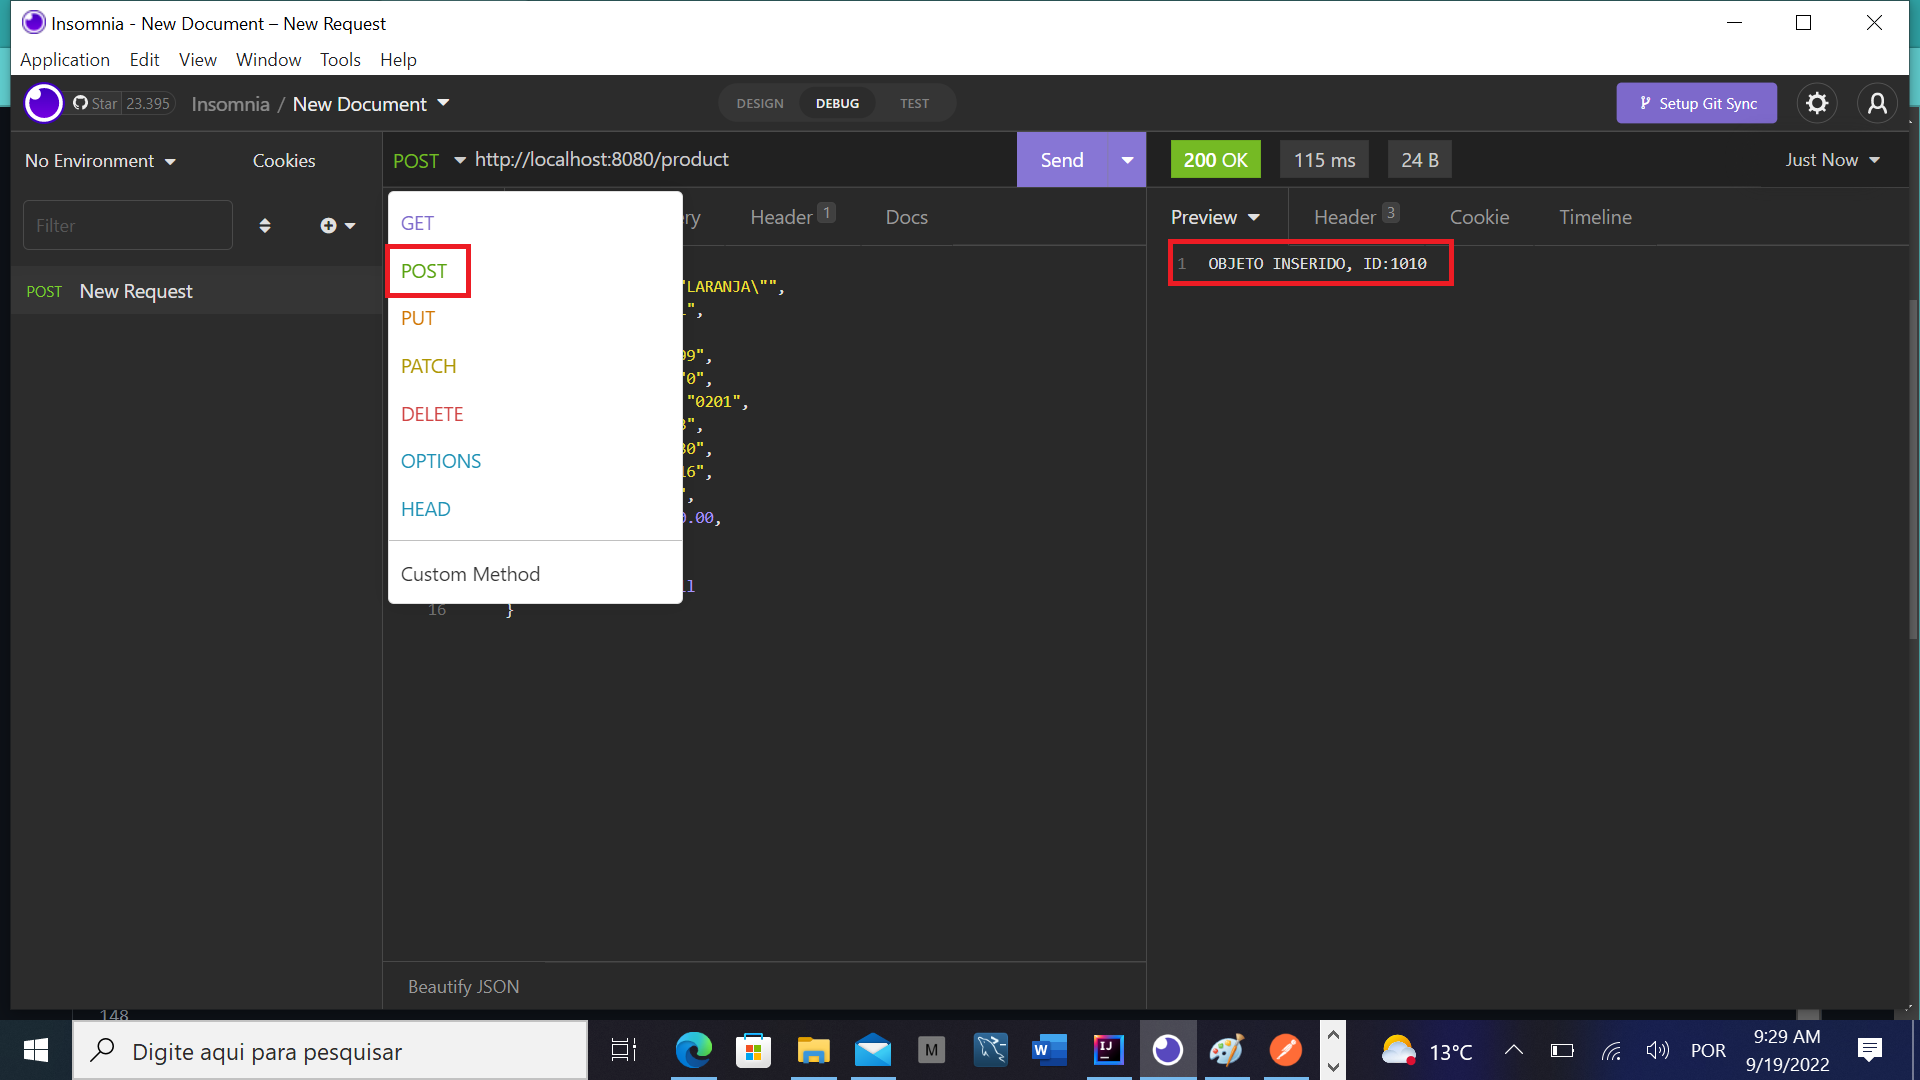Expand the No Environment dropdown

click(98, 160)
